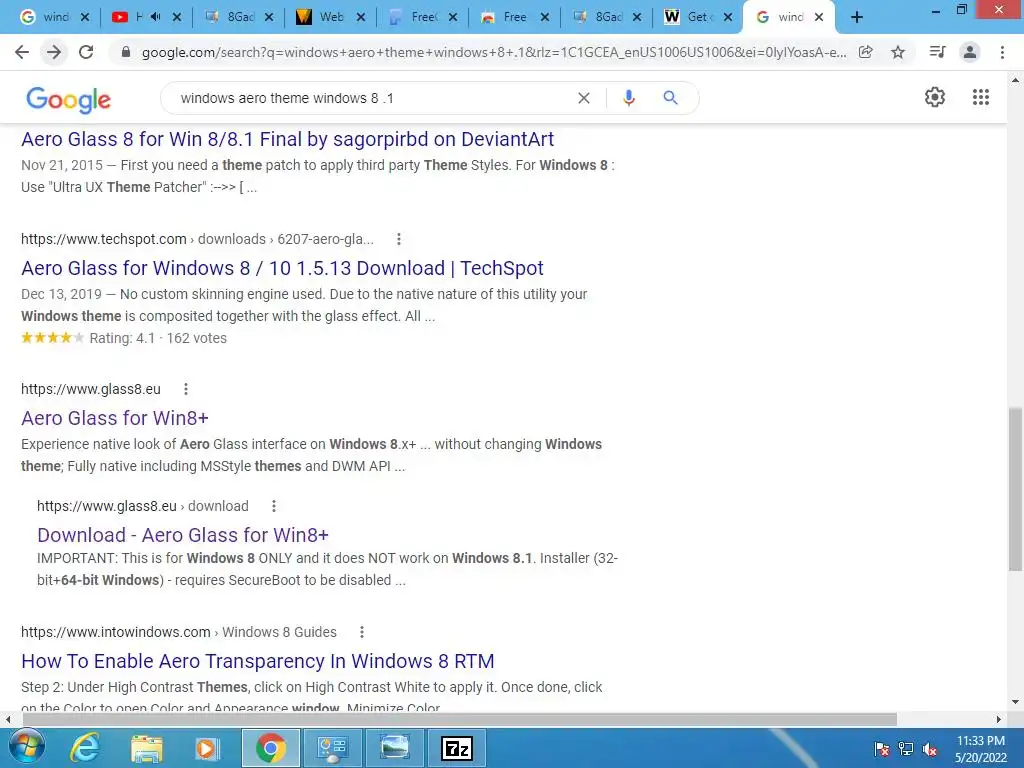The width and height of the screenshot is (1024, 768).
Task: Open a new browser tab
Action: [857, 18]
